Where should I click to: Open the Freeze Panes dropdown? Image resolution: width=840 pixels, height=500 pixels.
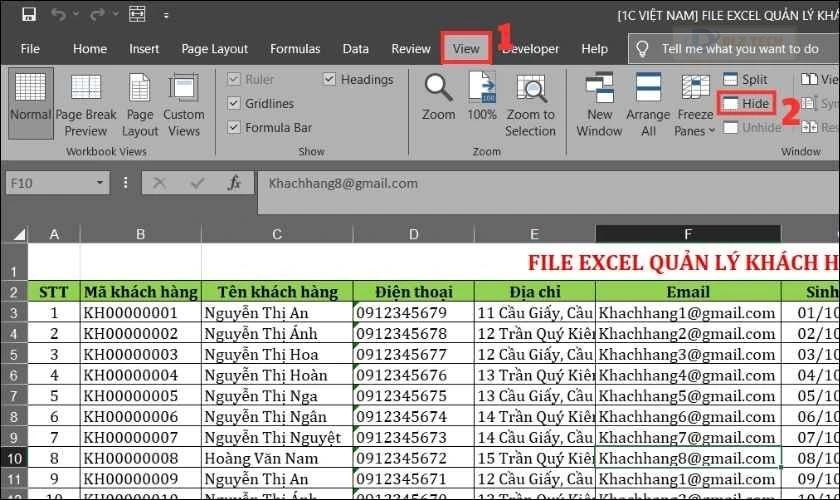695,104
